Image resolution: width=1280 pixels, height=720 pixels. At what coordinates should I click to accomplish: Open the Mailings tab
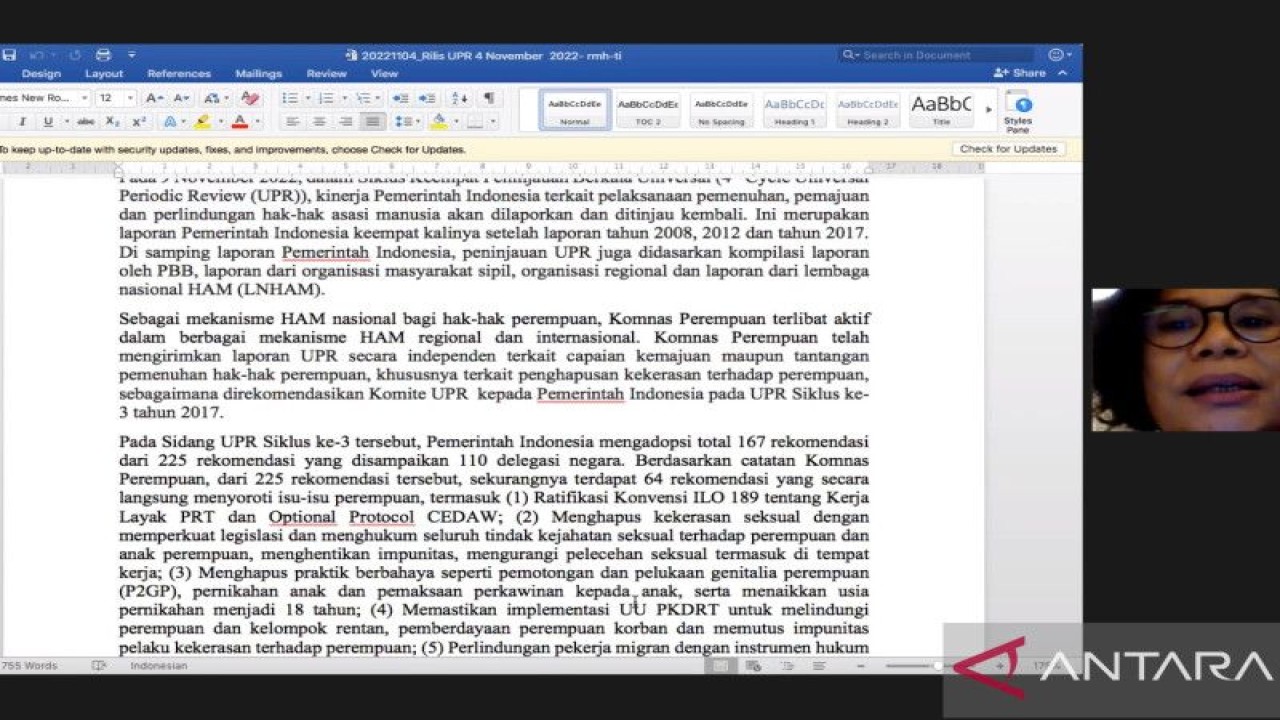[x=258, y=74]
